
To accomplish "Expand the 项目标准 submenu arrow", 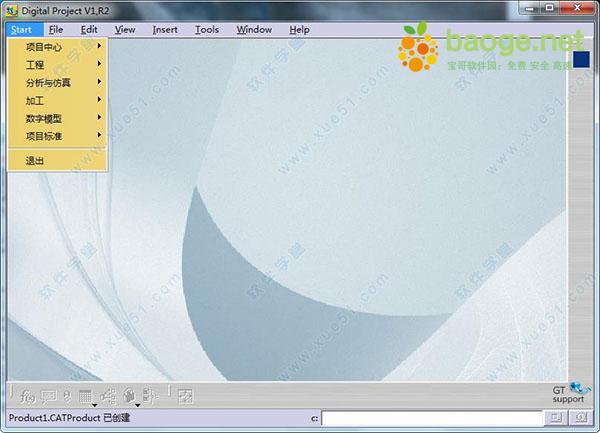I will point(99,135).
